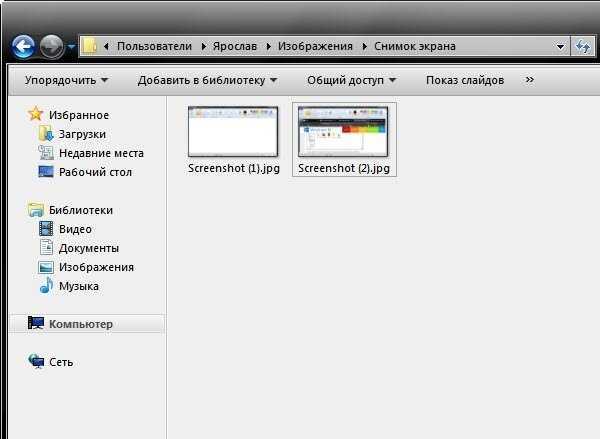
Task: Open the Упорядочить menu
Action: [66, 80]
